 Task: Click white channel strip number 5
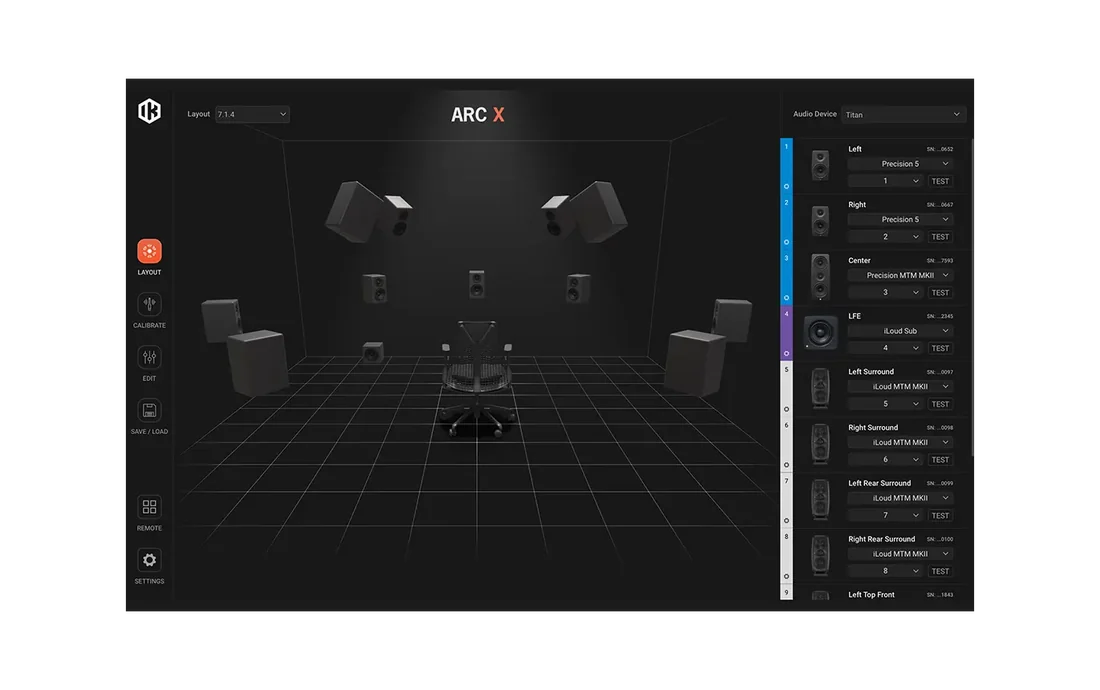point(786,388)
